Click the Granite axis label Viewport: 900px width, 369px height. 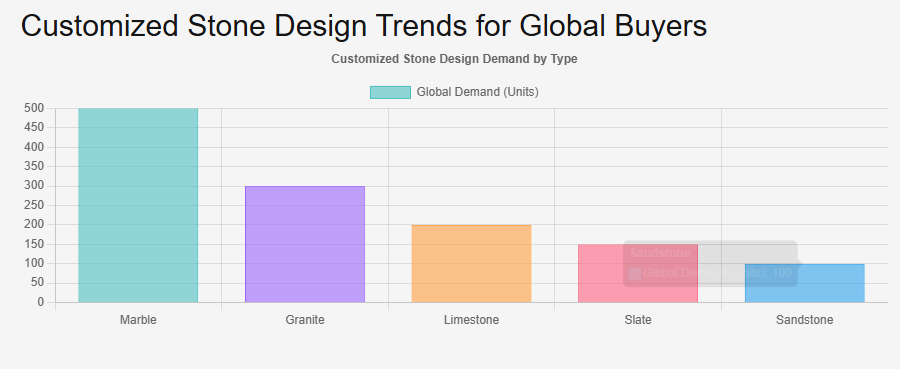(305, 320)
